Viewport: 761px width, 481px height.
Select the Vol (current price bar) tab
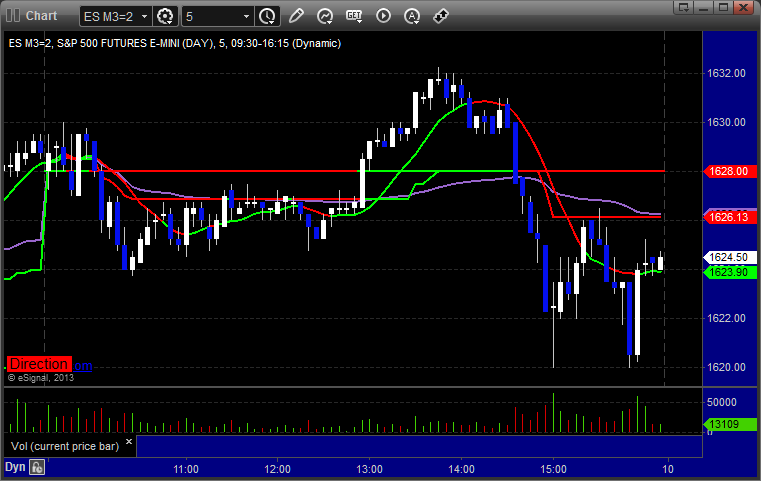tap(65, 446)
